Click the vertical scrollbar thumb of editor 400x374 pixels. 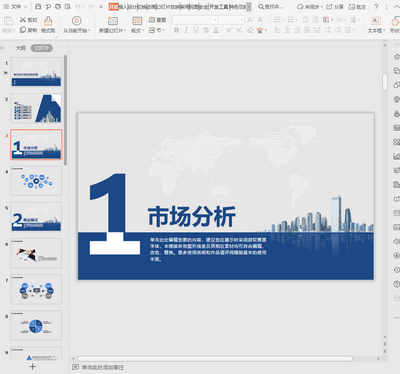tap(385, 82)
